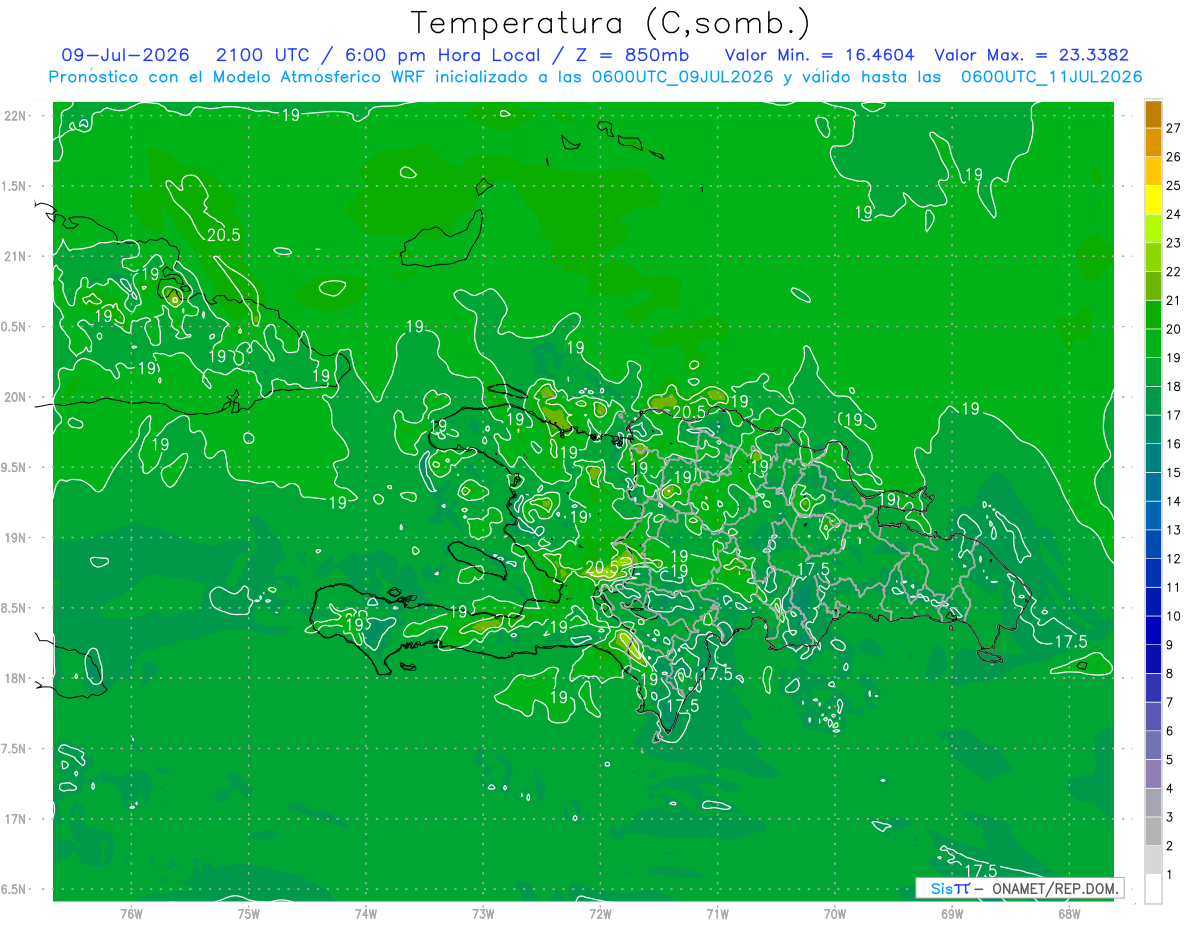
Task: Click the color scale label "21"
Action: pos(1174,301)
